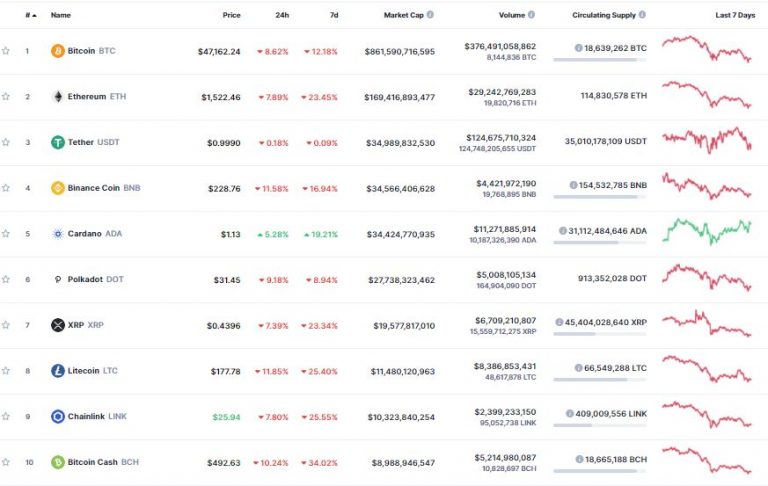Open Polkadot DOT coin page link
The height and width of the screenshot is (486, 768).
click(x=96, y=279)
